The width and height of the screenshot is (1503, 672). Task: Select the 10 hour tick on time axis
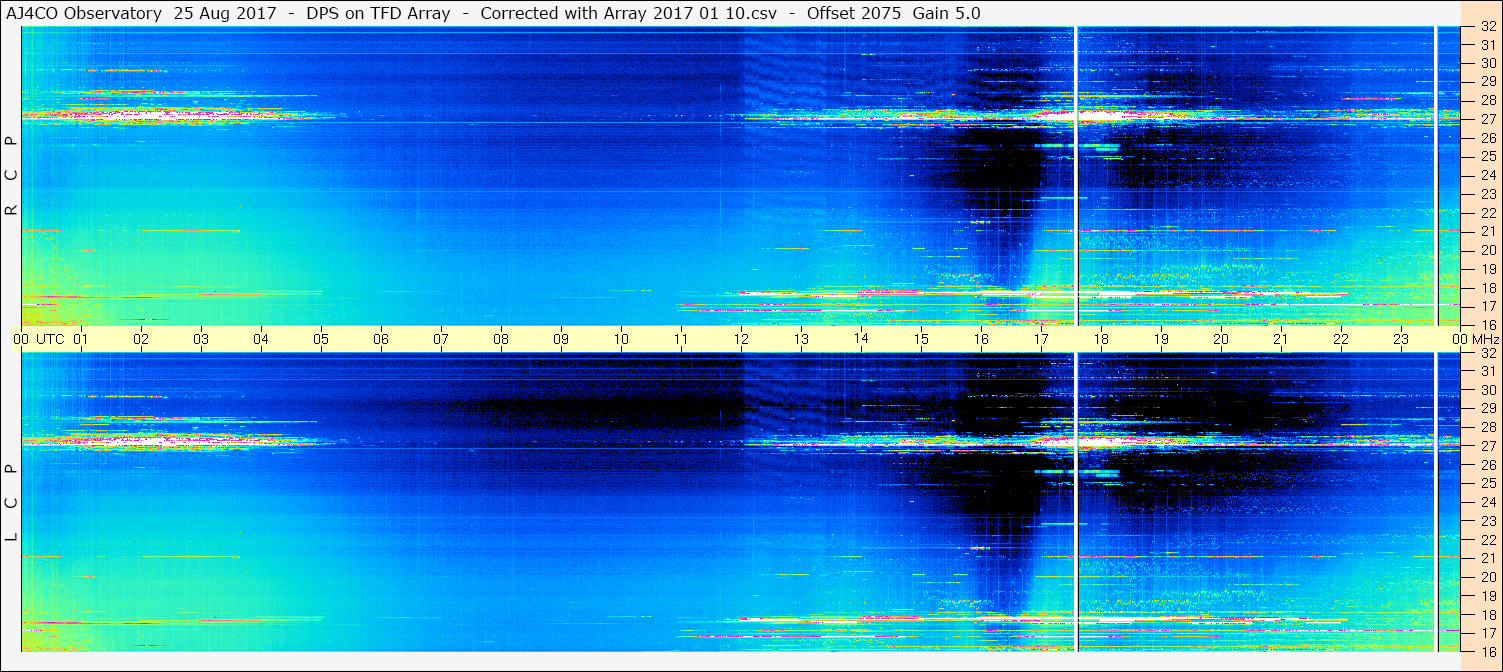pos(621,339)
